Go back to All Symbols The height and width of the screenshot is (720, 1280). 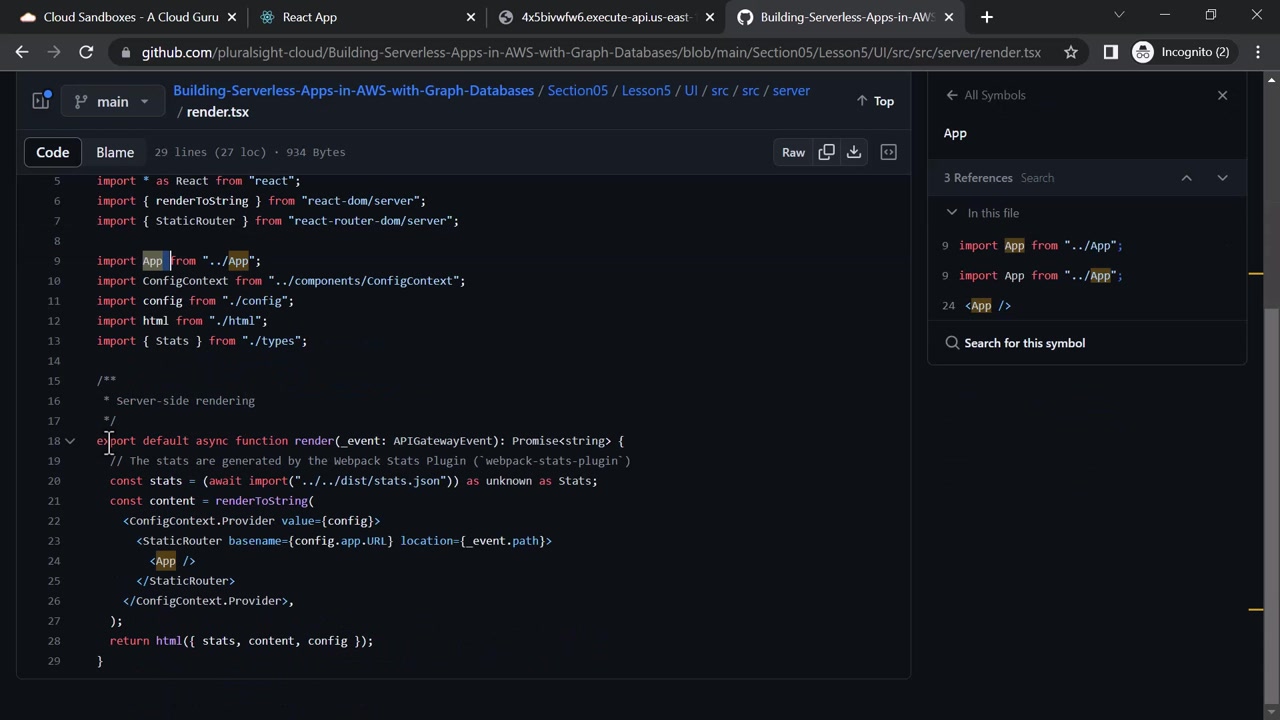pos(986,95)
